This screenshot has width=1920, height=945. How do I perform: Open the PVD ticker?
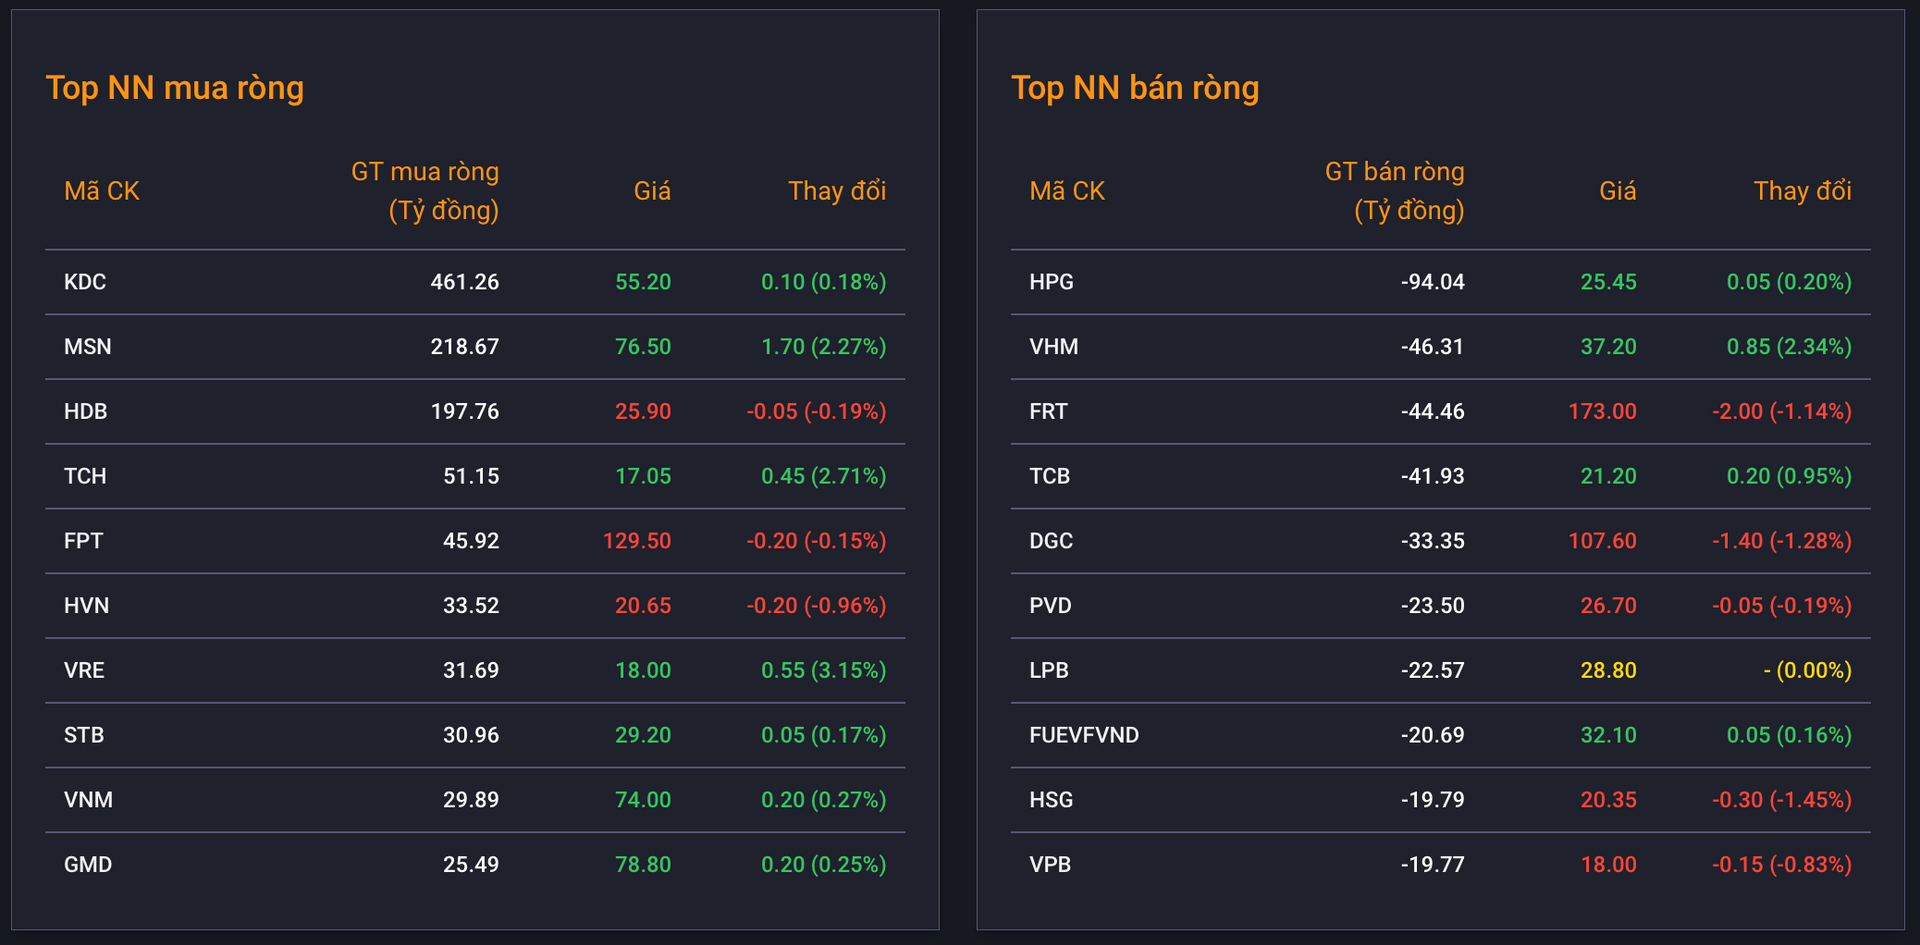click(x=1050, y=606)
